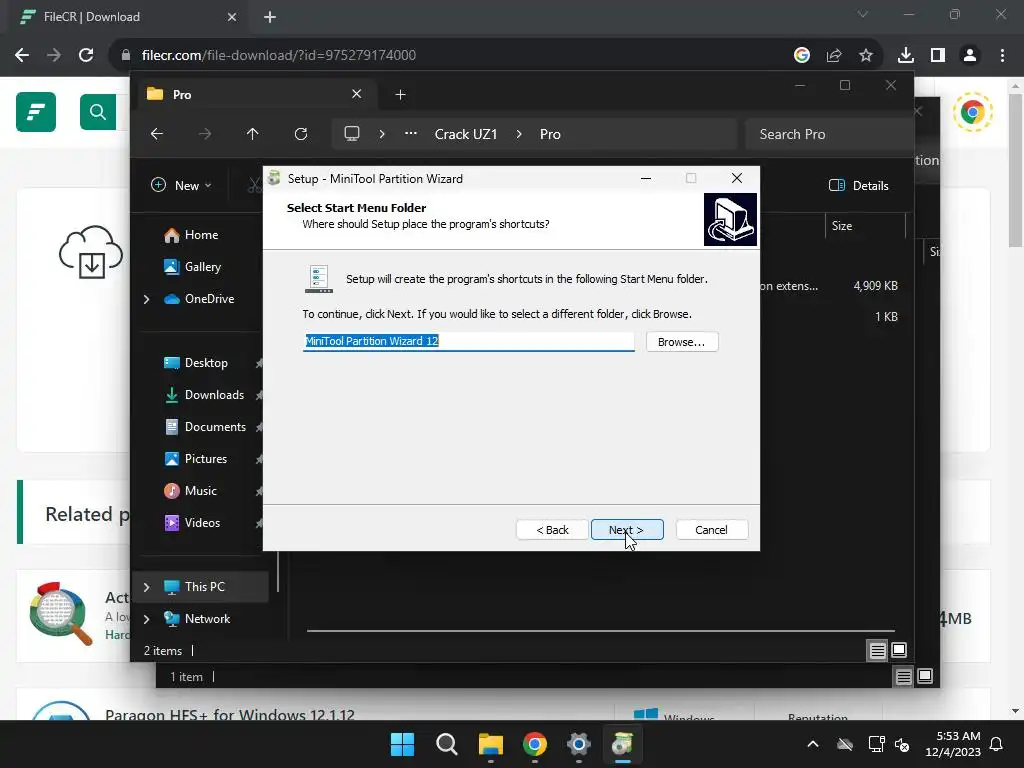The image size is (1024, 768).
Task: Click Chrome back navigation arrow
Action: click(22, 55)
